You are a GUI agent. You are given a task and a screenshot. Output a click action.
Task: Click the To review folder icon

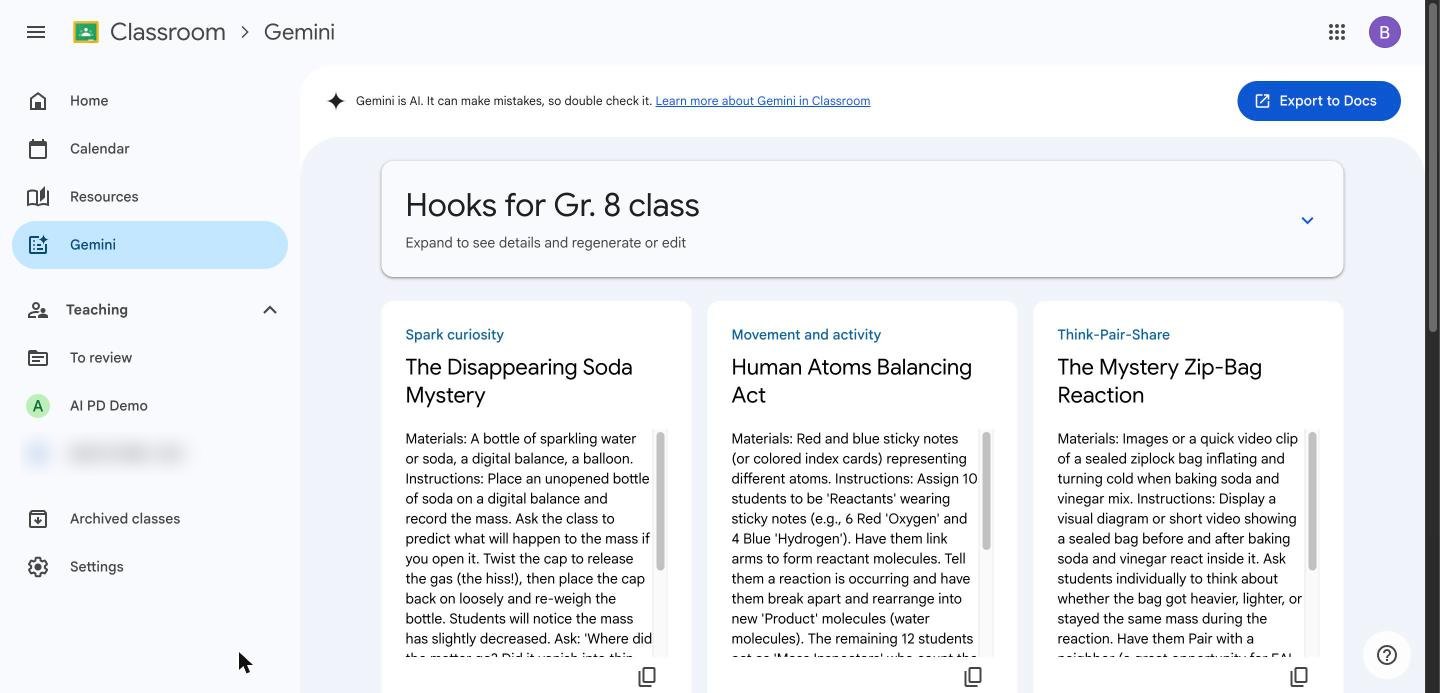tap(38, 358)
